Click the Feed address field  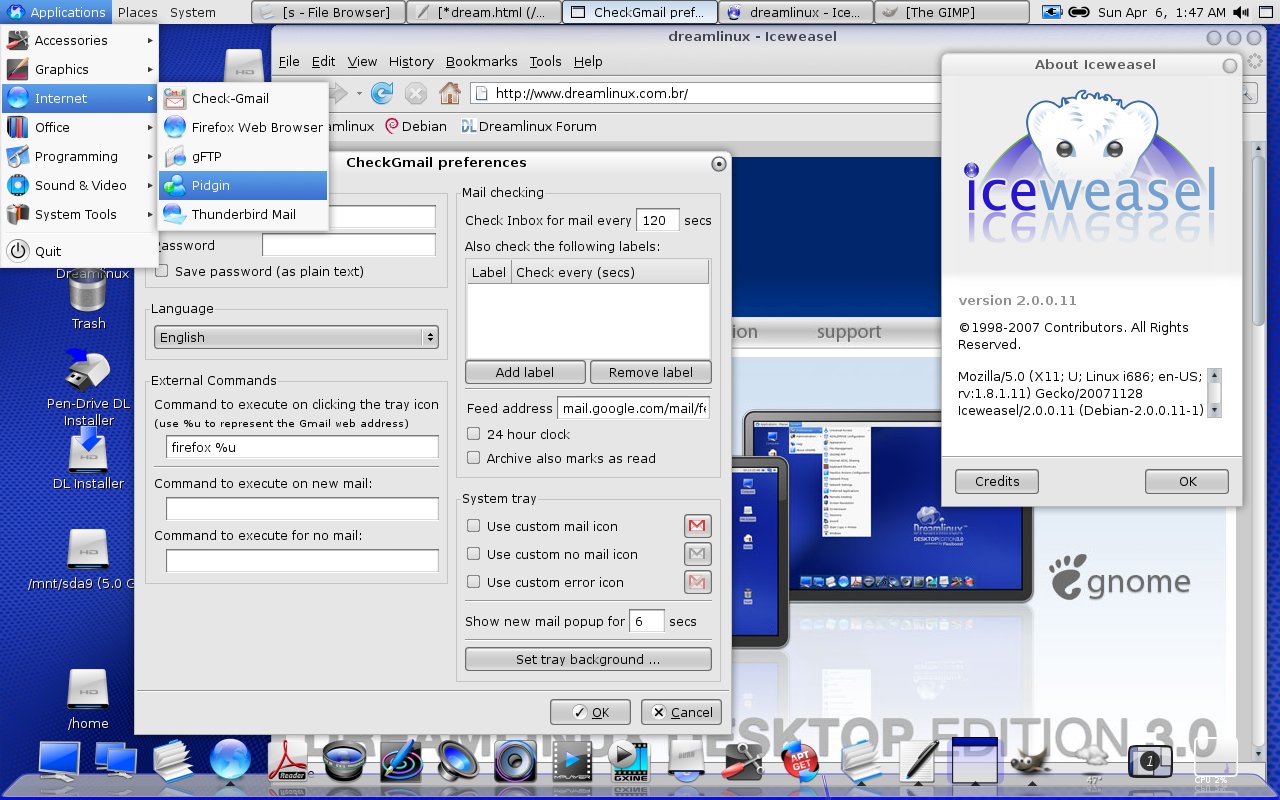click(634, 408)
